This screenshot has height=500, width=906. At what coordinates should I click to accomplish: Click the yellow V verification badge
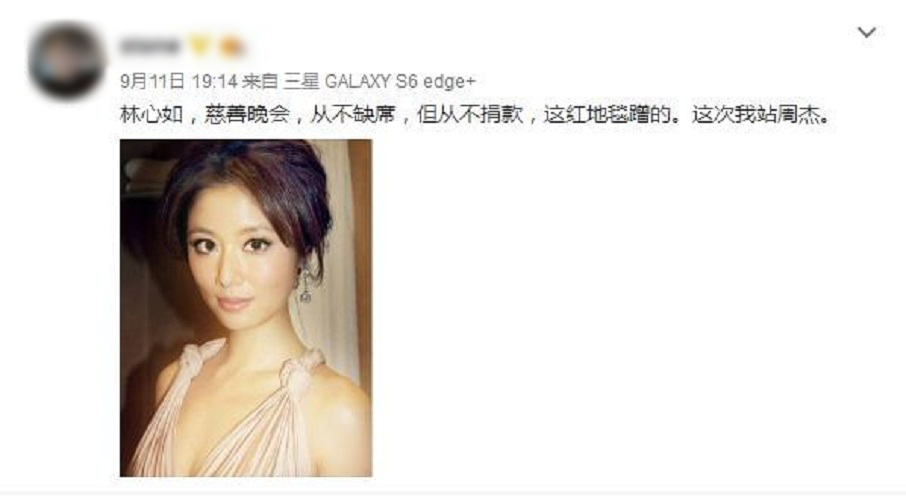pyautogui.click(x=199, y=46)
